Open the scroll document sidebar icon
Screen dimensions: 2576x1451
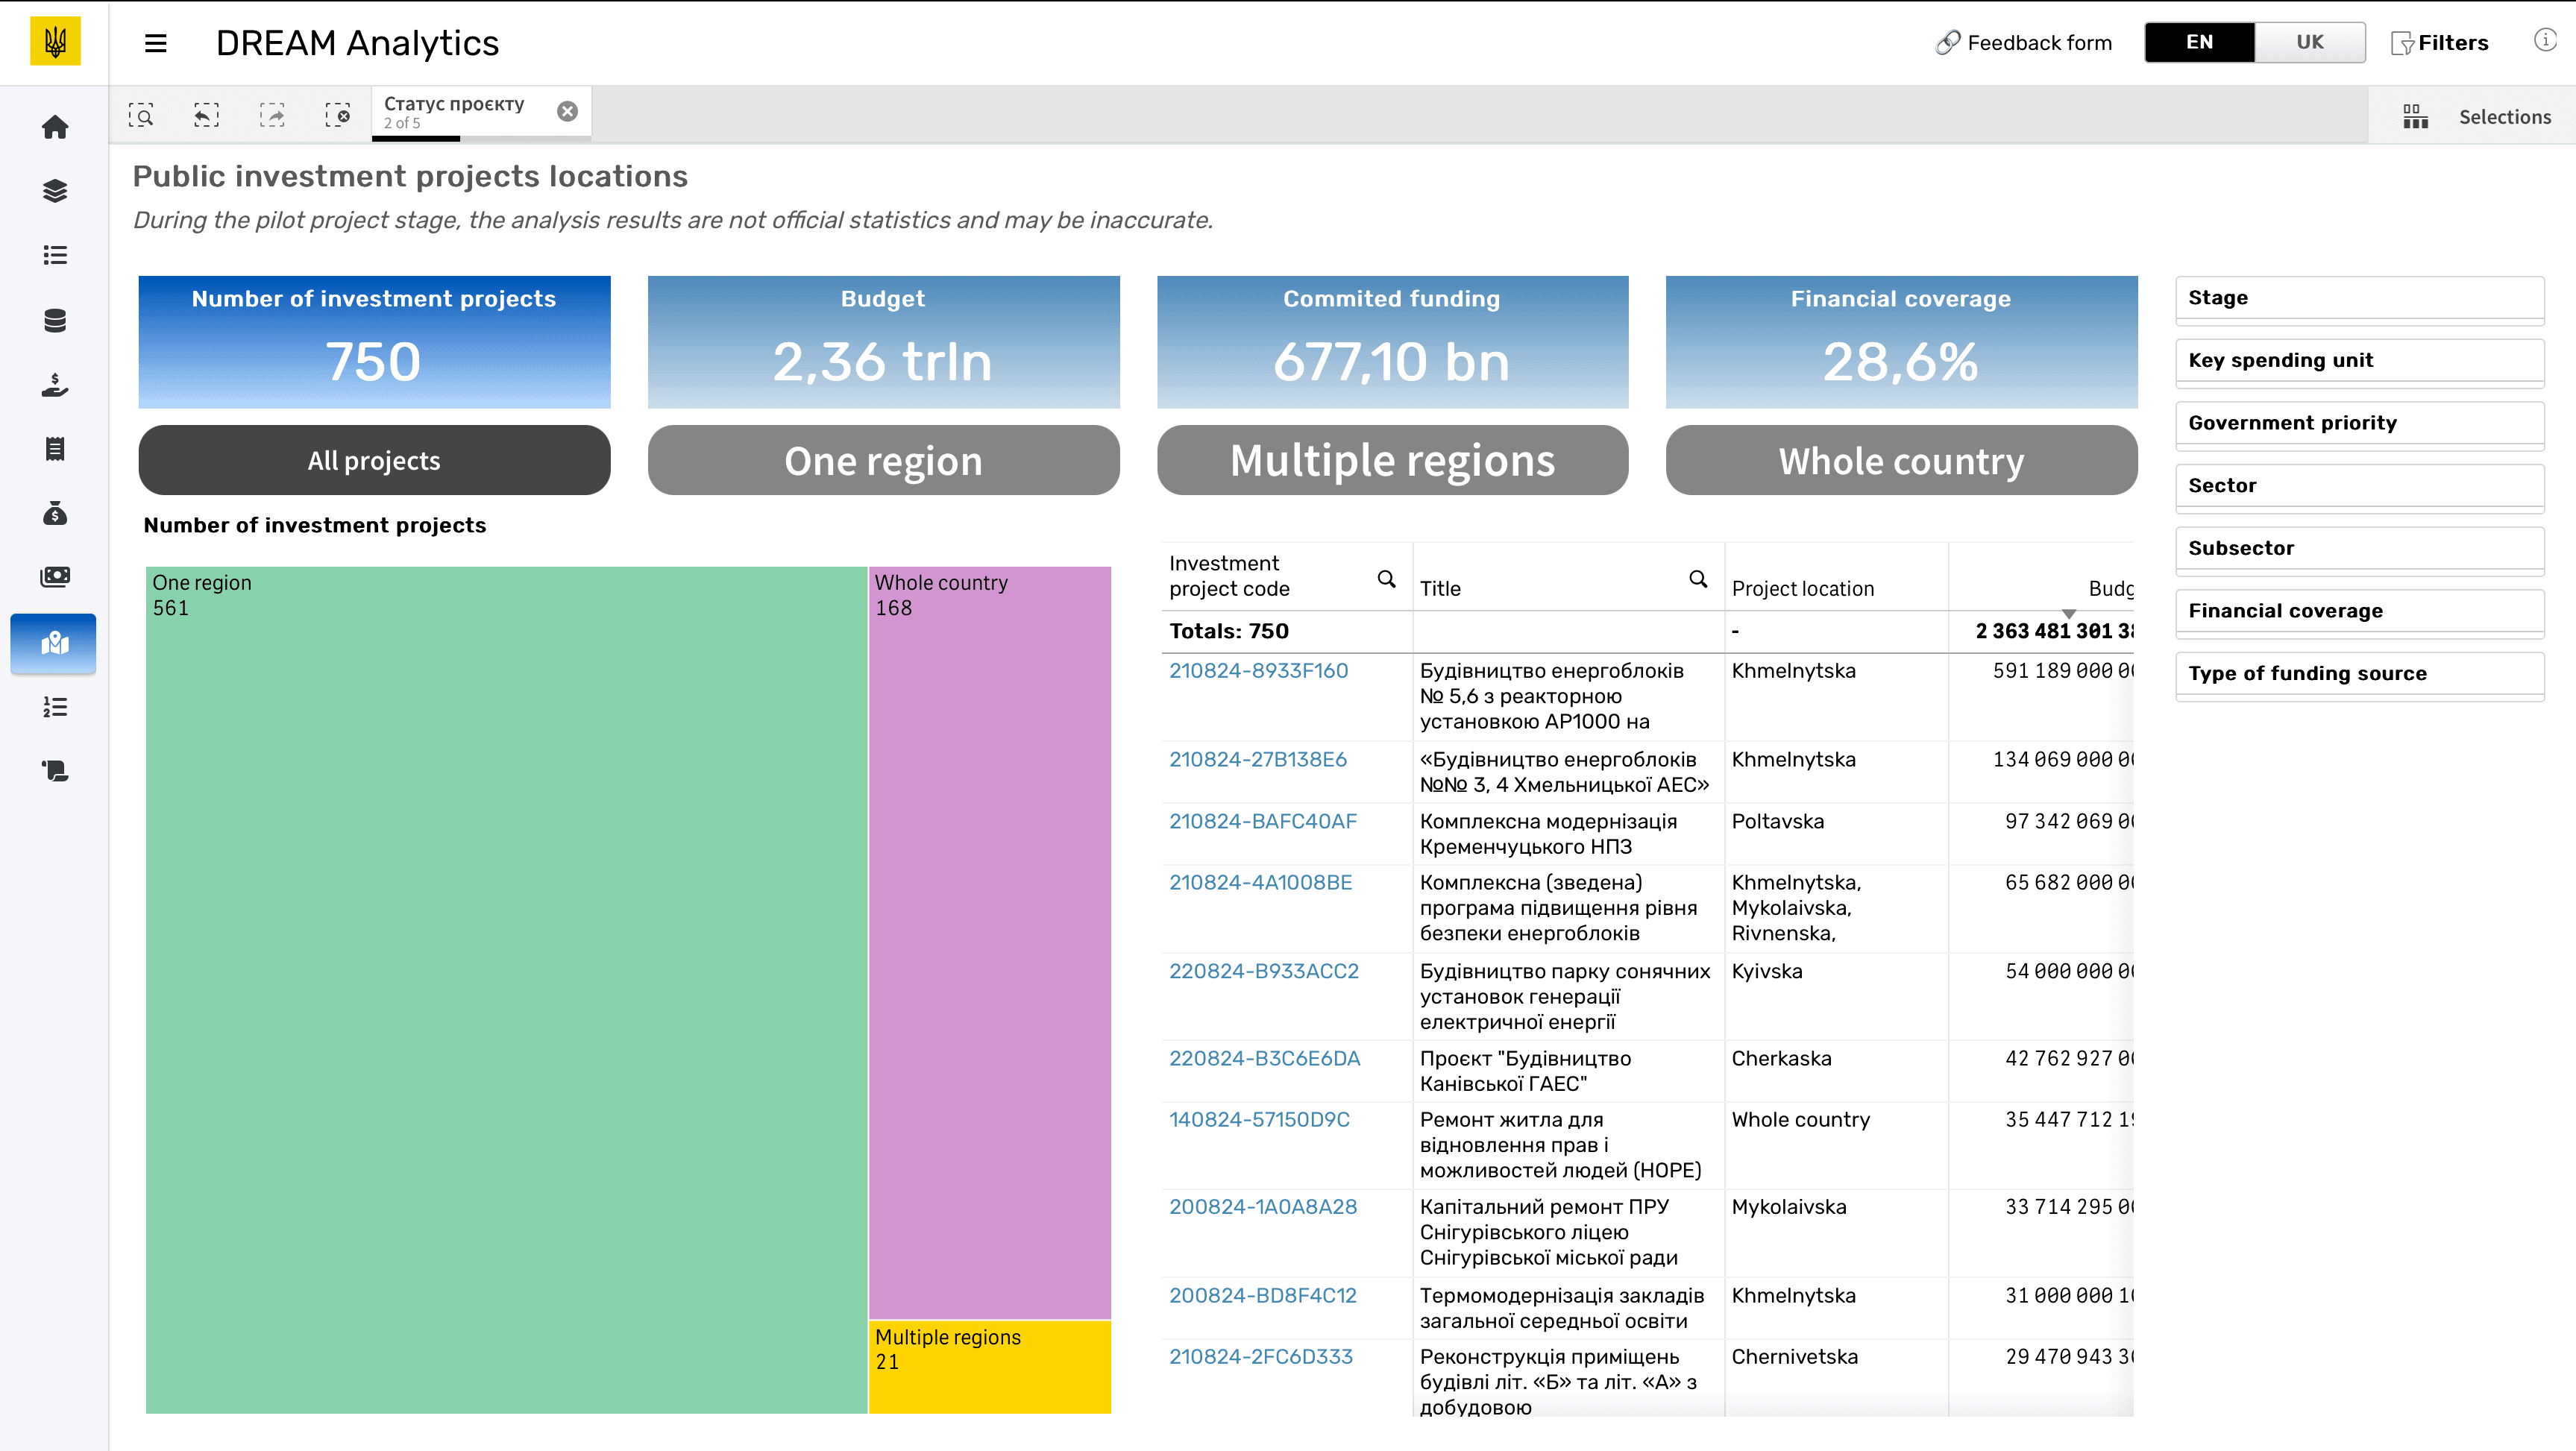pyautogui.click(x=55, y=771)
